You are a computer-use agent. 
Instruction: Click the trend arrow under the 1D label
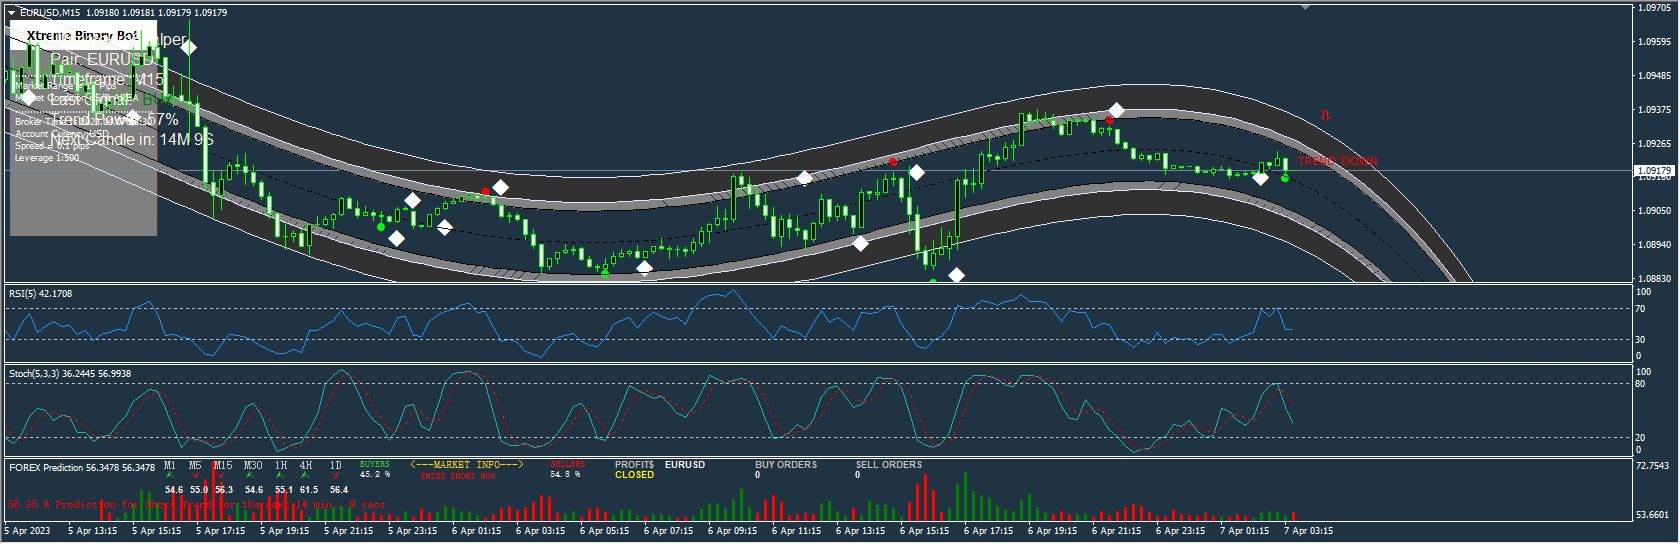[336, 476]
